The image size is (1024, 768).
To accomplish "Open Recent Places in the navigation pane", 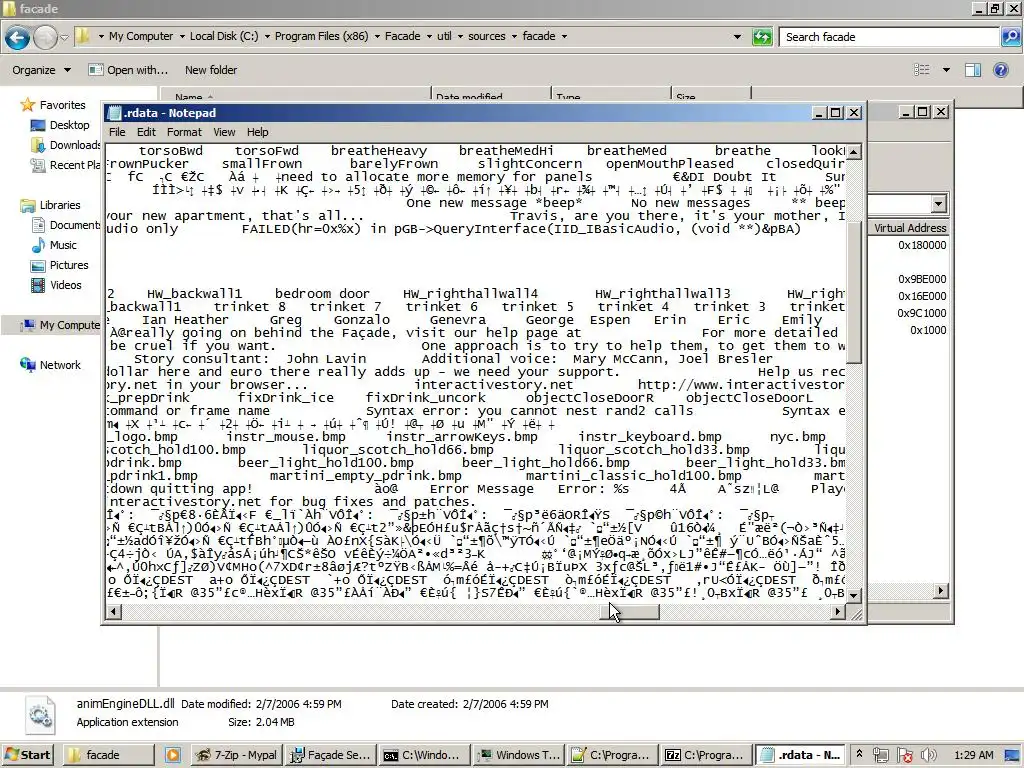I will (65, 165).
